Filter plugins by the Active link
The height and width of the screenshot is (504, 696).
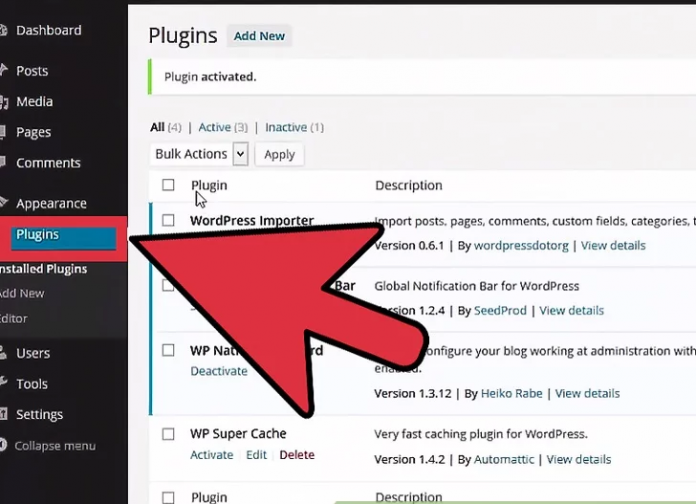214,128
